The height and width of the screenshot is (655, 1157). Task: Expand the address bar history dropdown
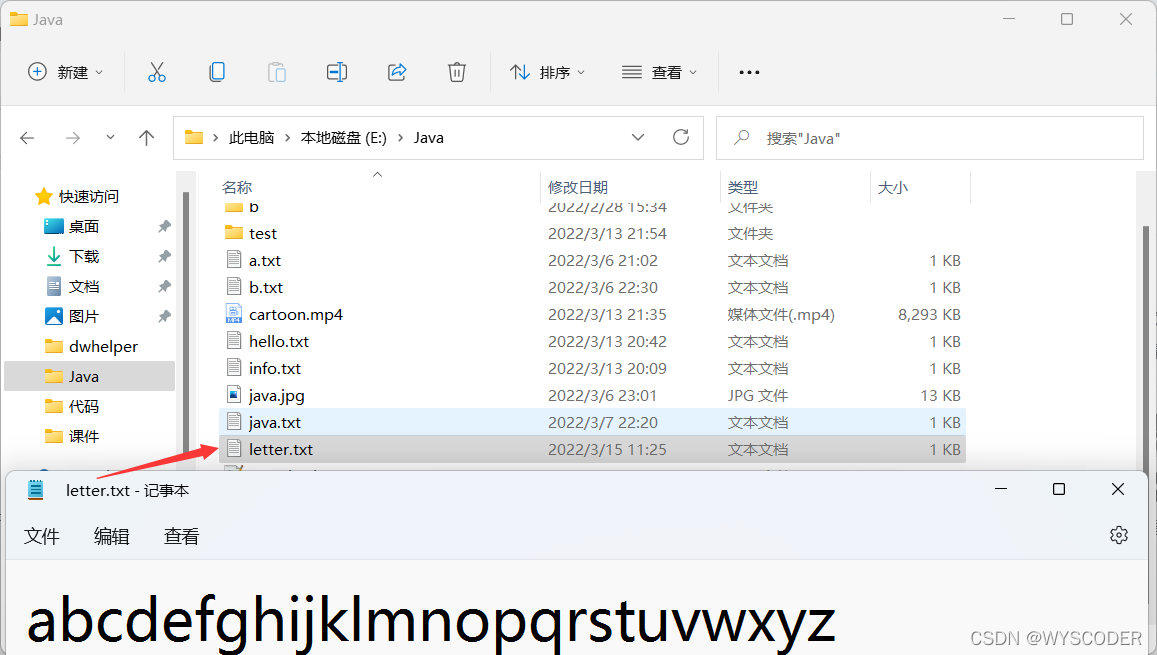(x=638, y=137)
